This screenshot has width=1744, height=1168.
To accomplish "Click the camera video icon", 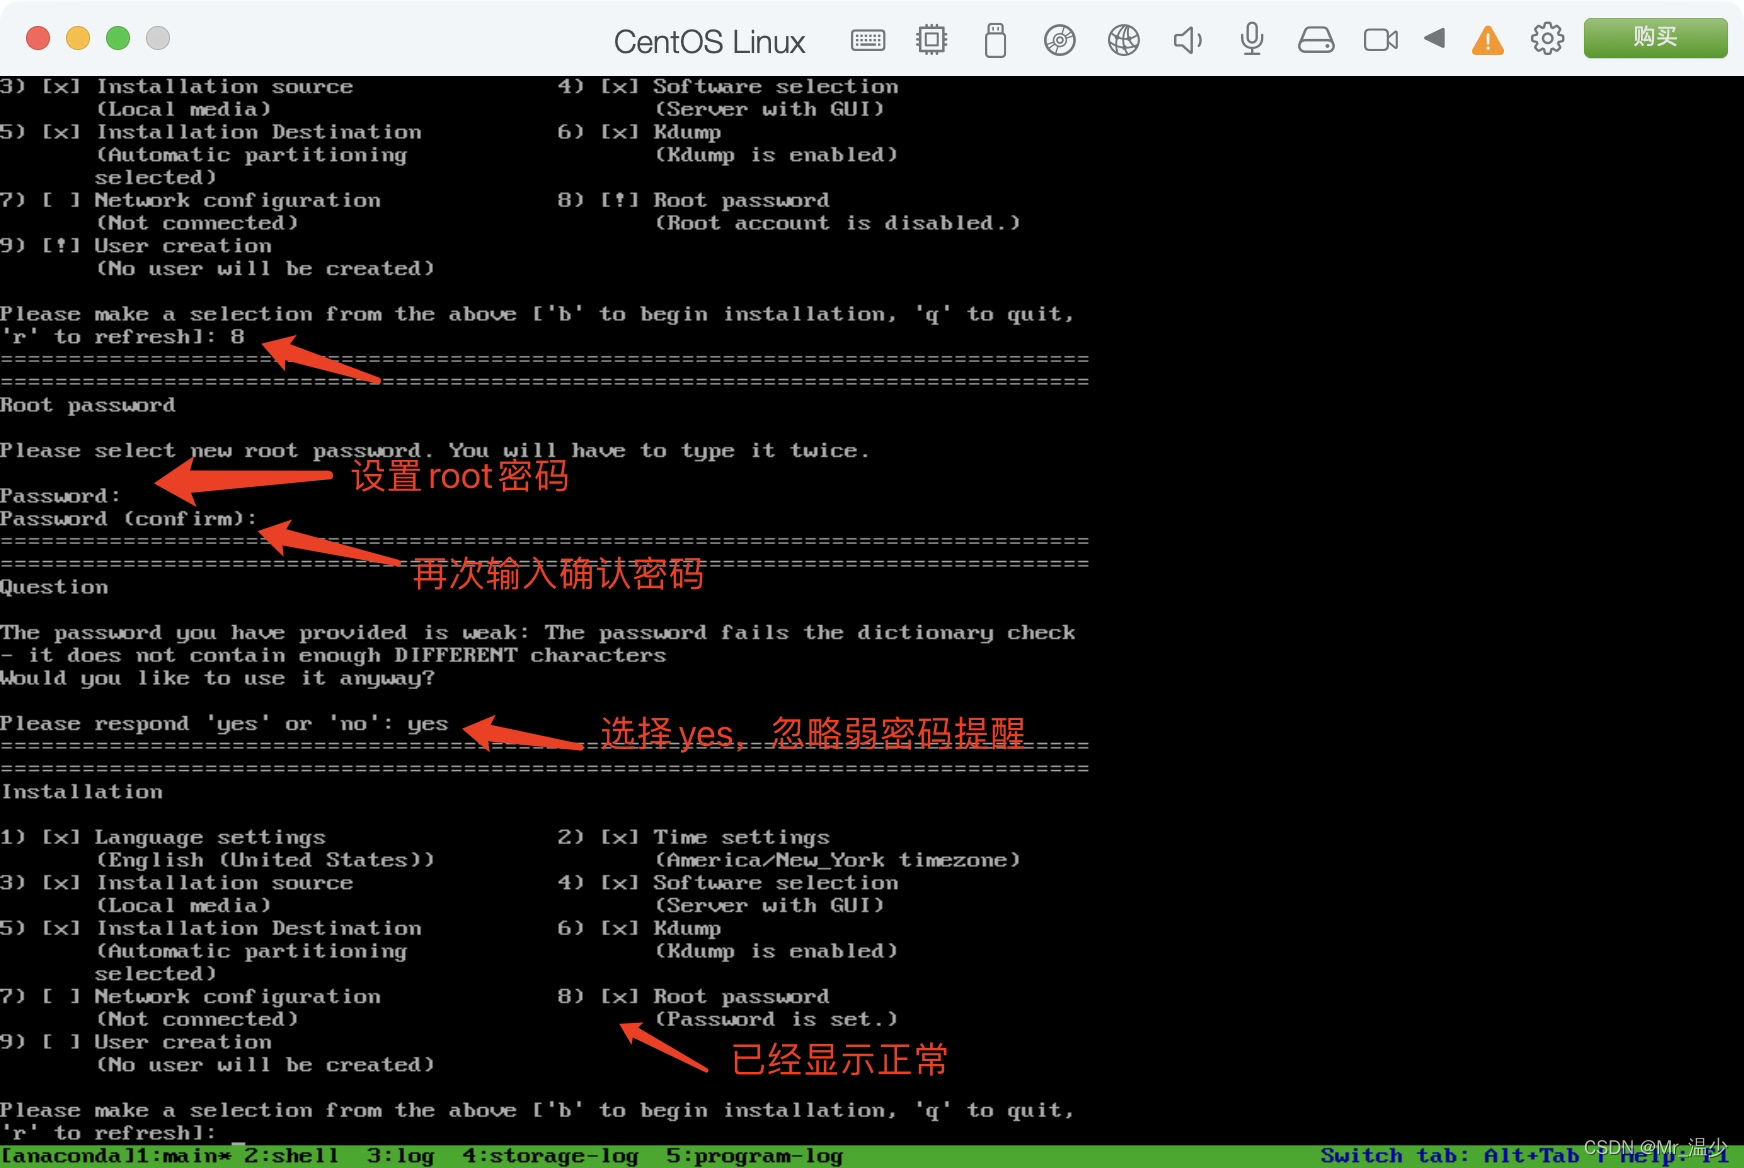I will pos(1381,40).
